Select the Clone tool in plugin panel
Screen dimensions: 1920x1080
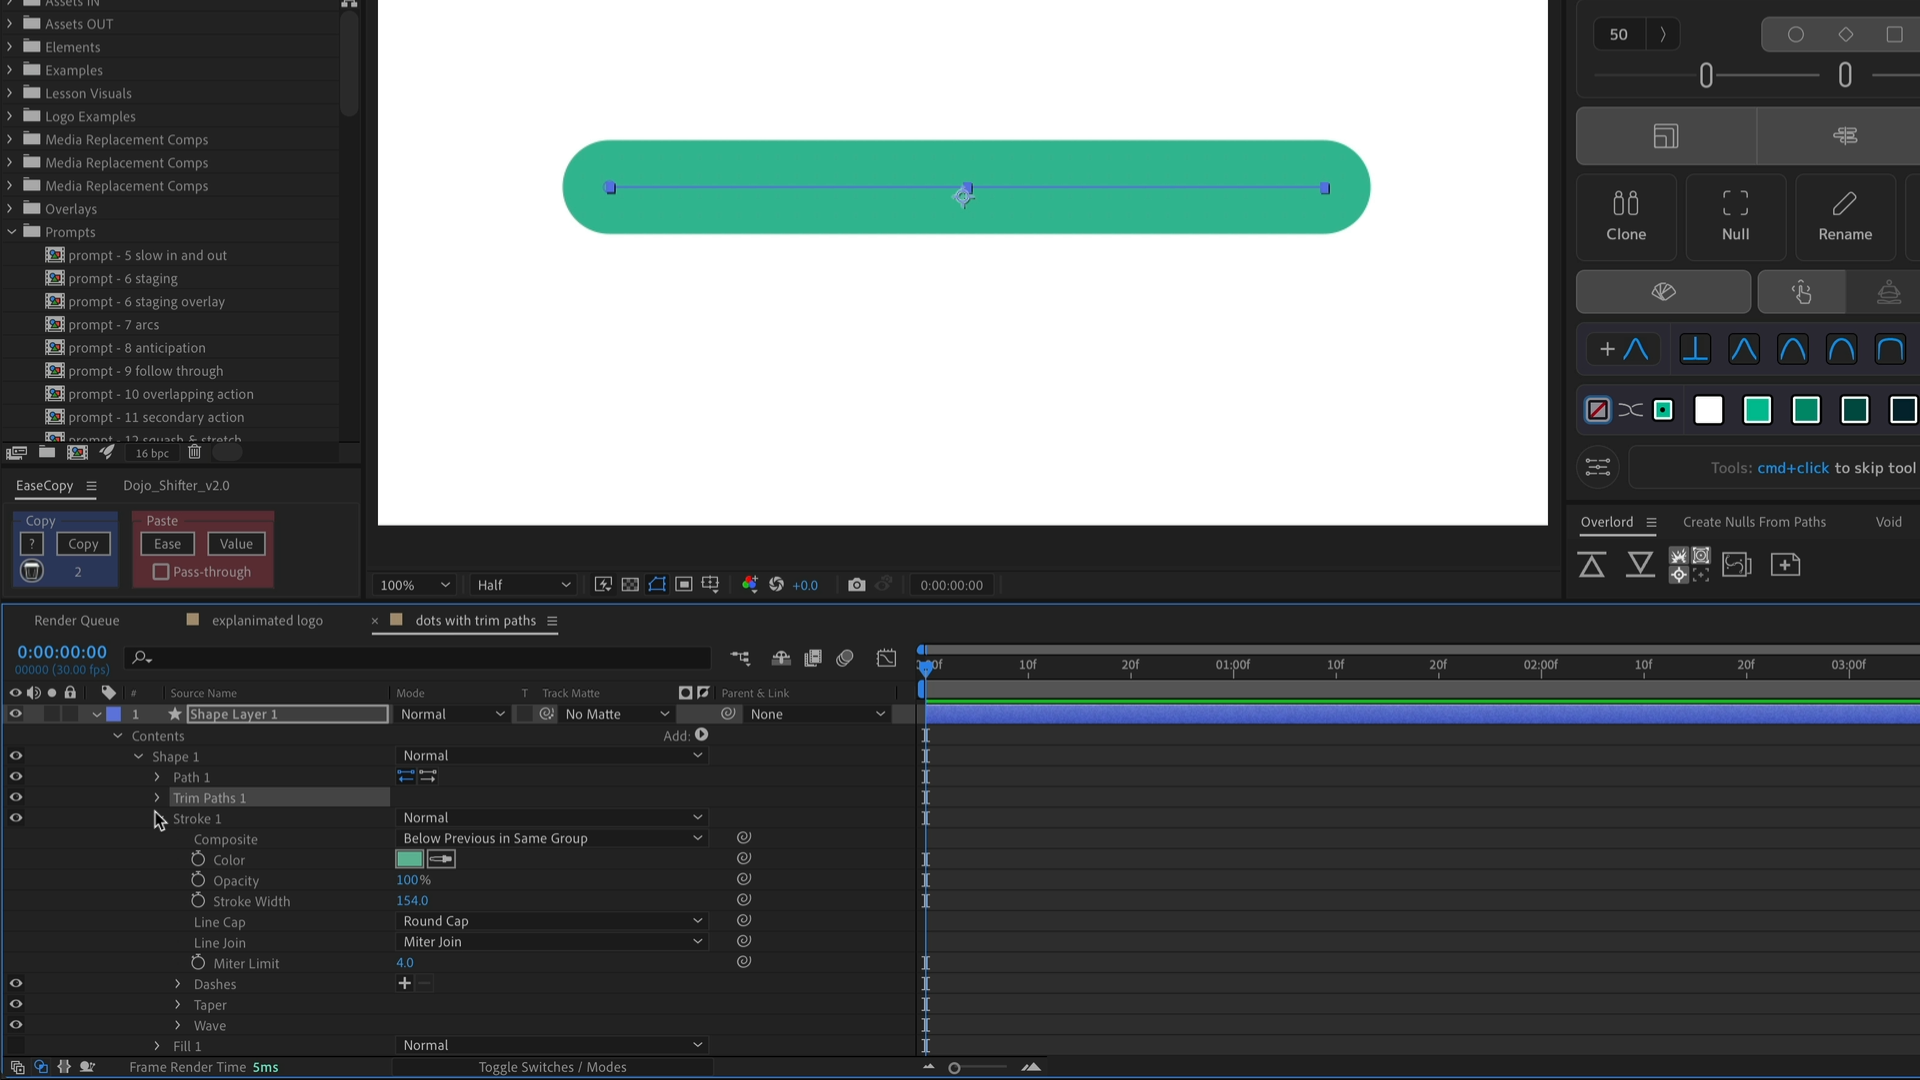pos(1626,217)
